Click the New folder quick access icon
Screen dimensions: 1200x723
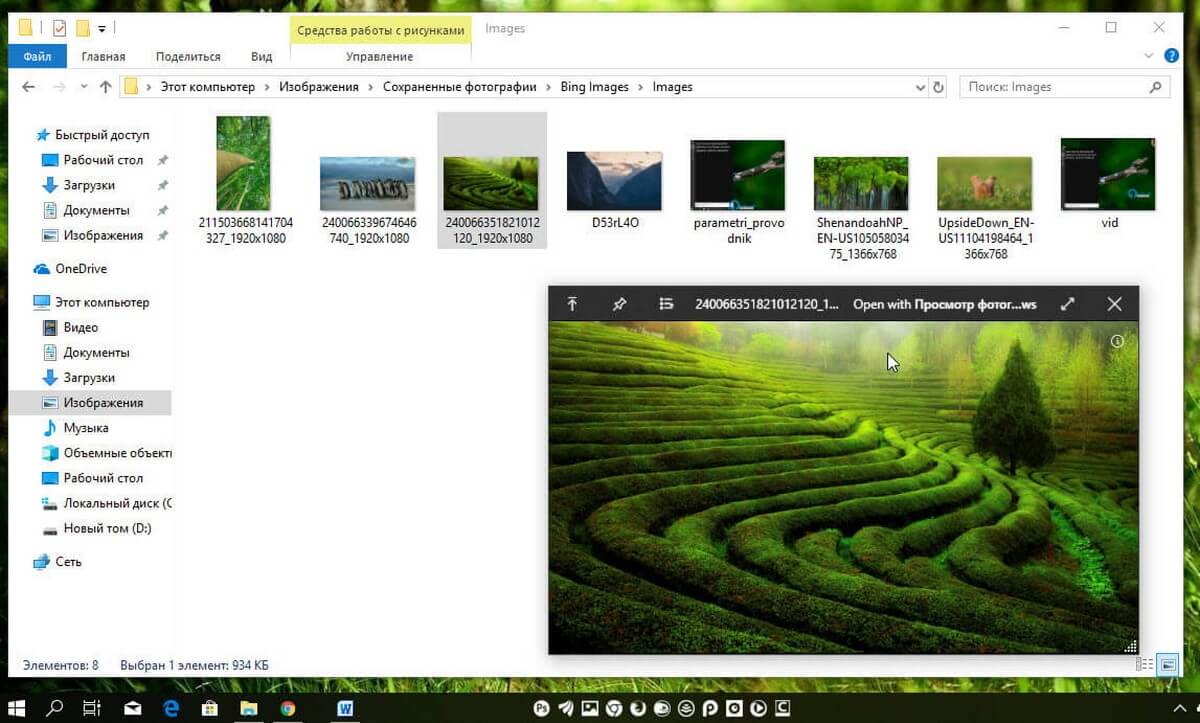[x=83, y=28]
